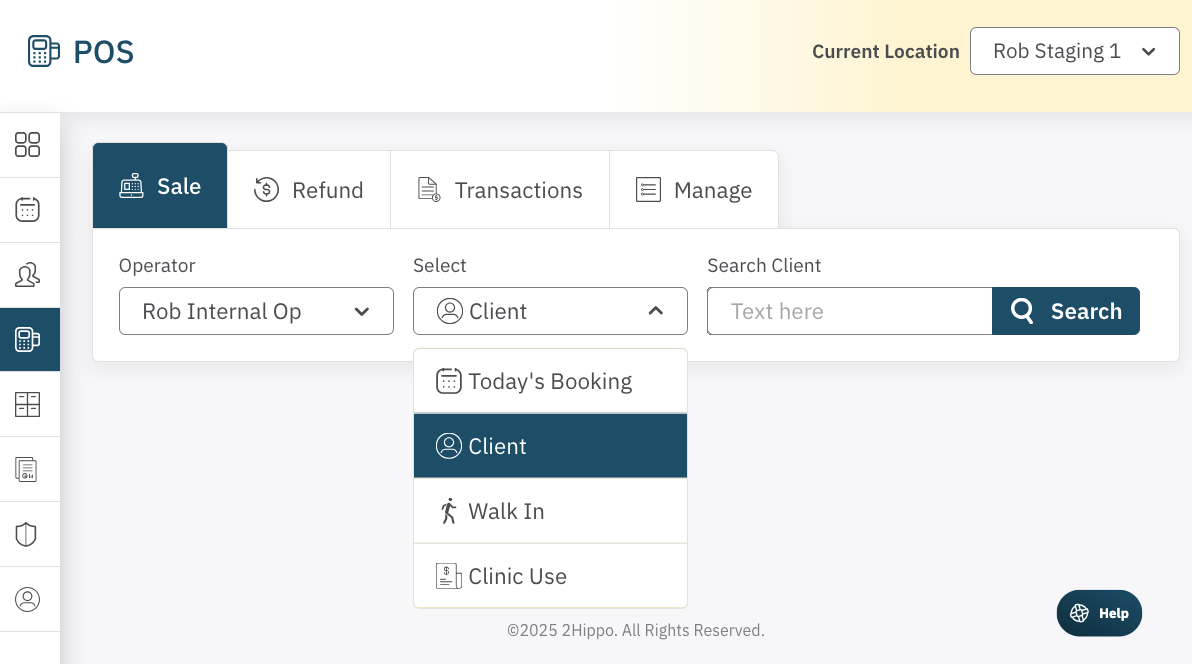Switch to the Transactions tab
The width and height of the screenshot is (1192, 664).
[499, 190]
